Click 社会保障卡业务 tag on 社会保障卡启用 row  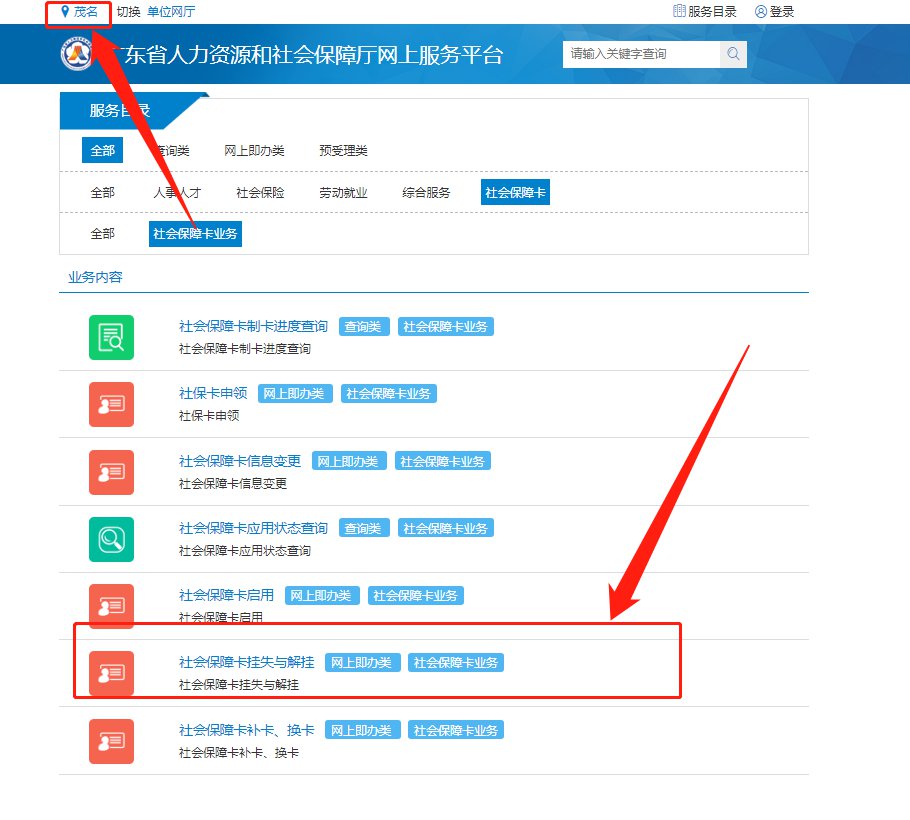[415, 595]
